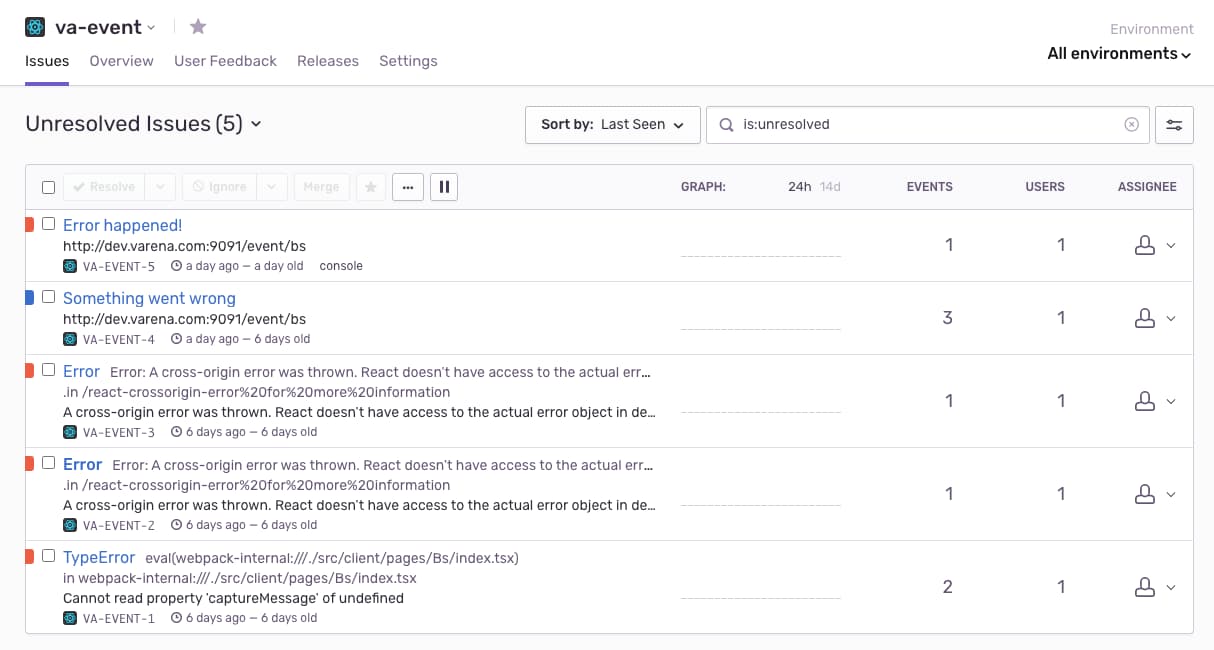Open the Ignore options dropdown arrow
The height and width of the screenshot is (650, 1214).
pyautogui.click(x=273, y=187)
